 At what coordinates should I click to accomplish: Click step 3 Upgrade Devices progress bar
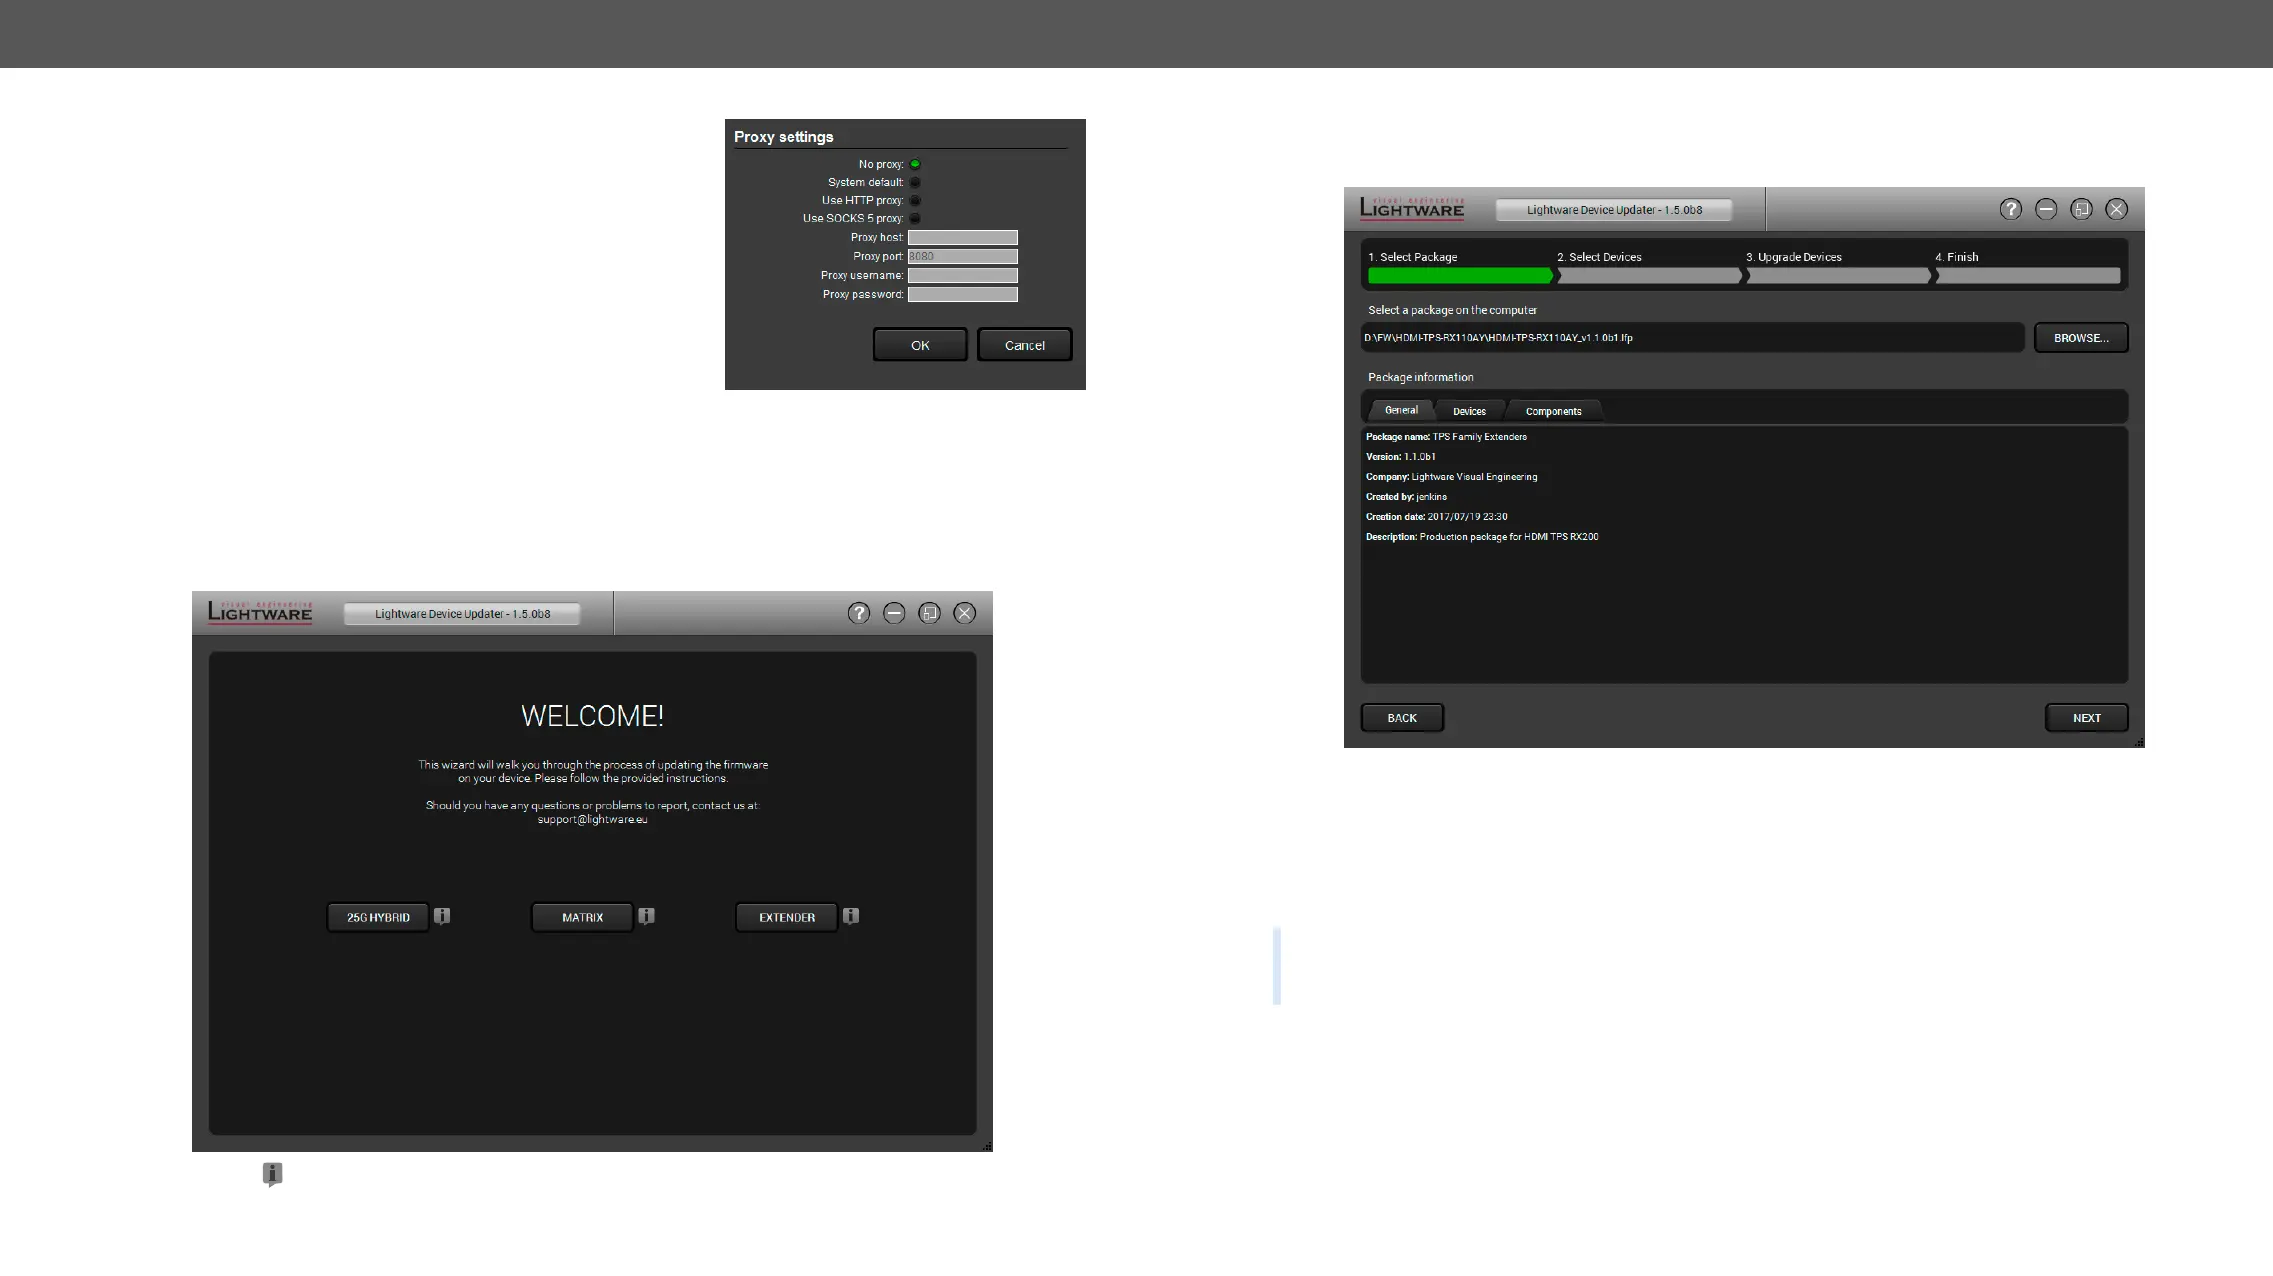tap(1838, 276)
